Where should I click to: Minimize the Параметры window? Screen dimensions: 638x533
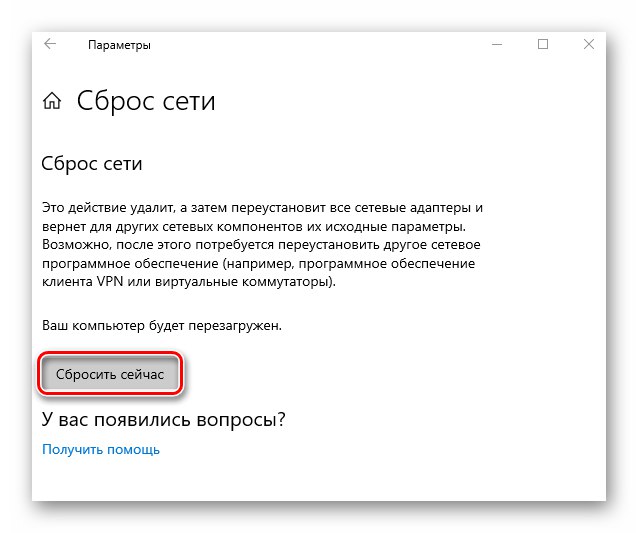click(497, 44)
